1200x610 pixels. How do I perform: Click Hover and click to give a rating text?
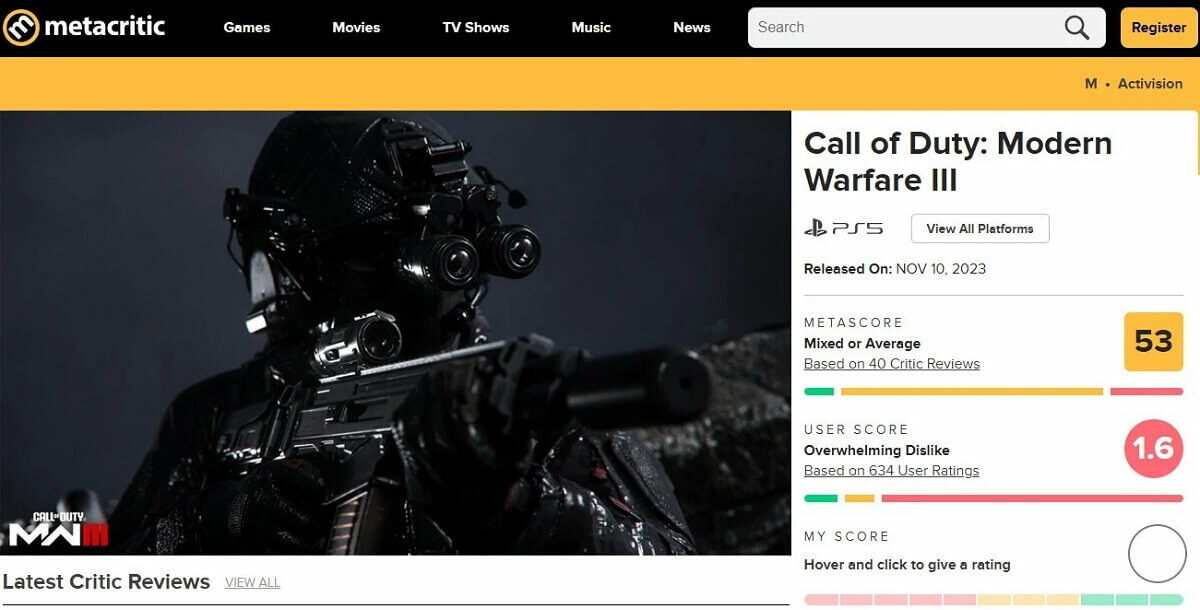click(x=907, y=565)
